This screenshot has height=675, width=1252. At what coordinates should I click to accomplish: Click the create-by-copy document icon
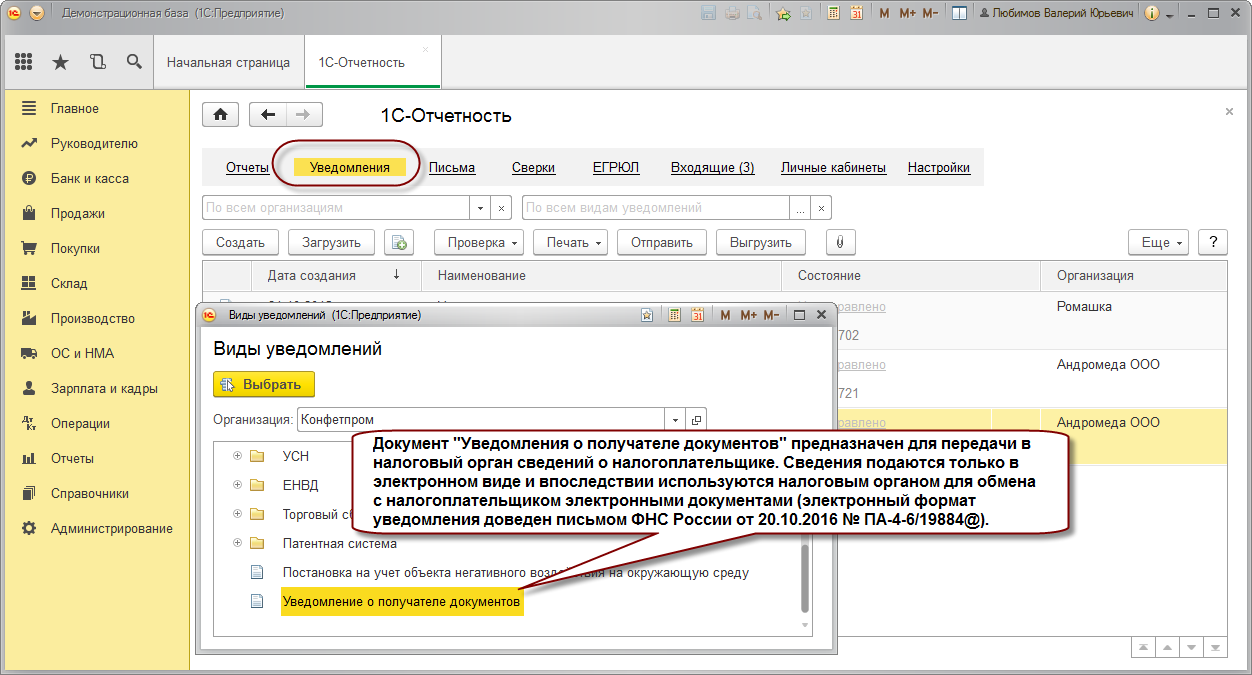click(399, 242)
